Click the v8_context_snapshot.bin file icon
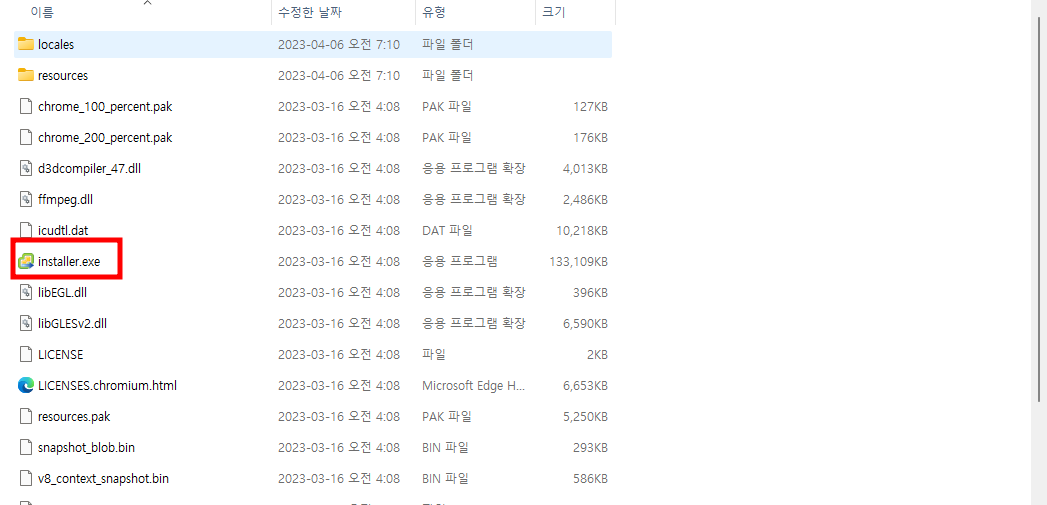The height and width of the screenshot is (505, 1047). tap(26, 478)
